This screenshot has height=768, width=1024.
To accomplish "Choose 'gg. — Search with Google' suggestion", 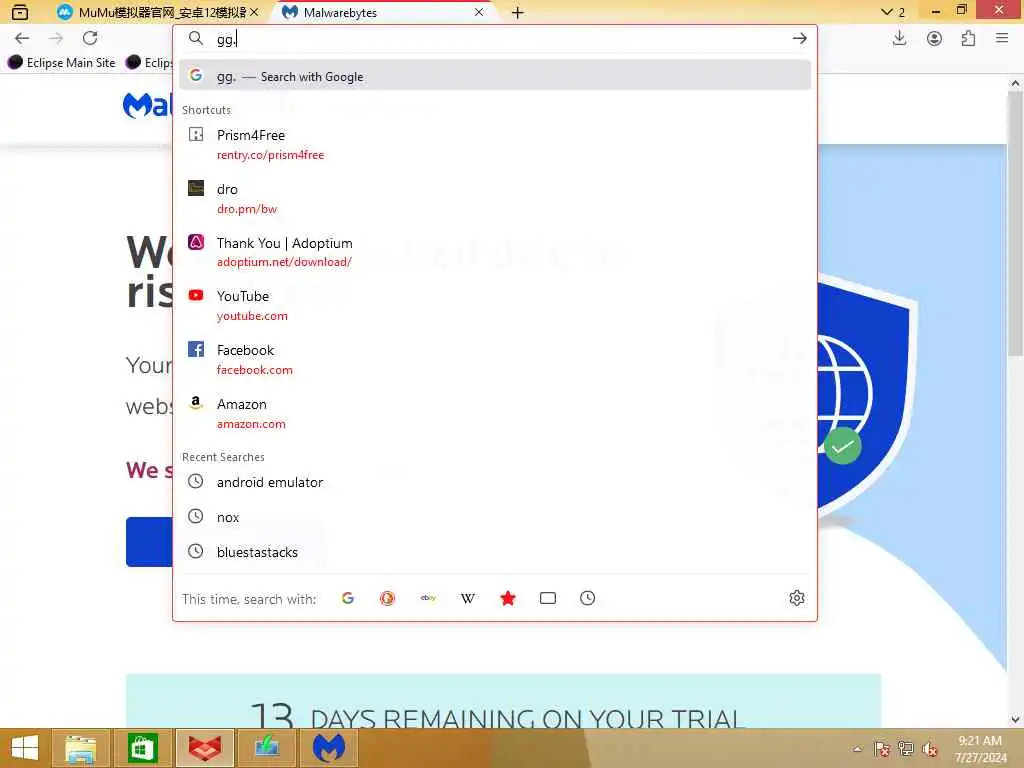I will [x=494, y=76].
